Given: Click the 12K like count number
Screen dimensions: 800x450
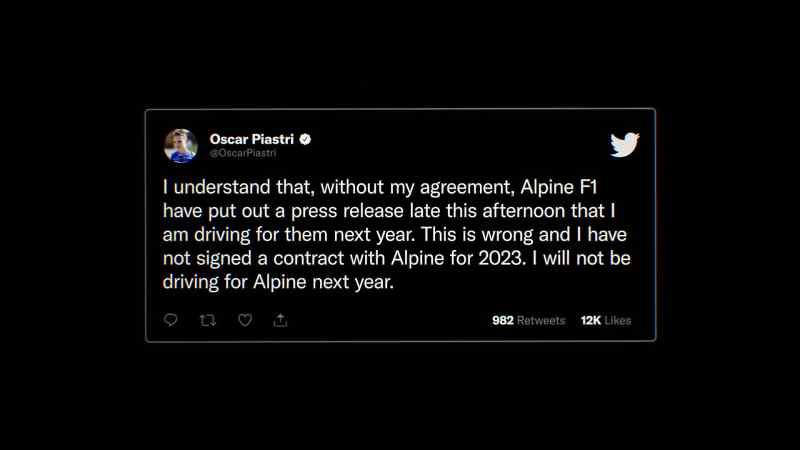Looking at the screenshot, I should coord(591,320).
